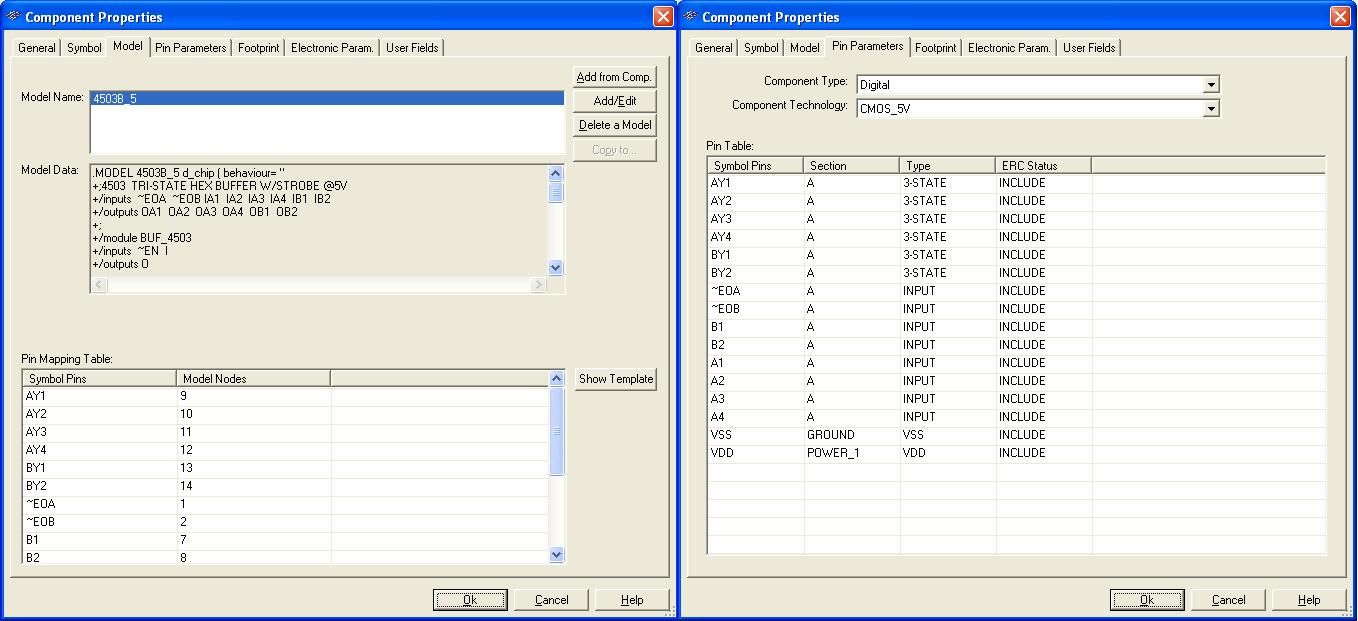Click the VDD row in Pin Table
This screenshot has width=1358, height=621.
pyautogui.click(x=753, y=453)
